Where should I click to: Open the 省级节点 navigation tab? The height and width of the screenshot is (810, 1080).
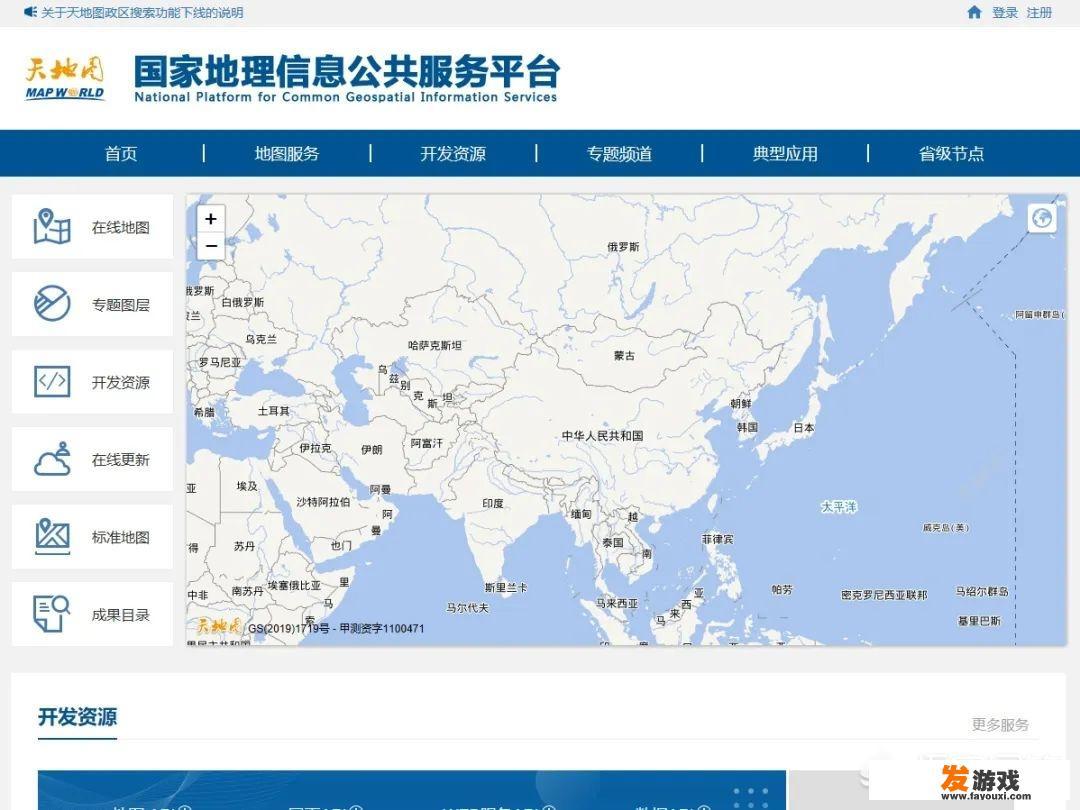951,153
